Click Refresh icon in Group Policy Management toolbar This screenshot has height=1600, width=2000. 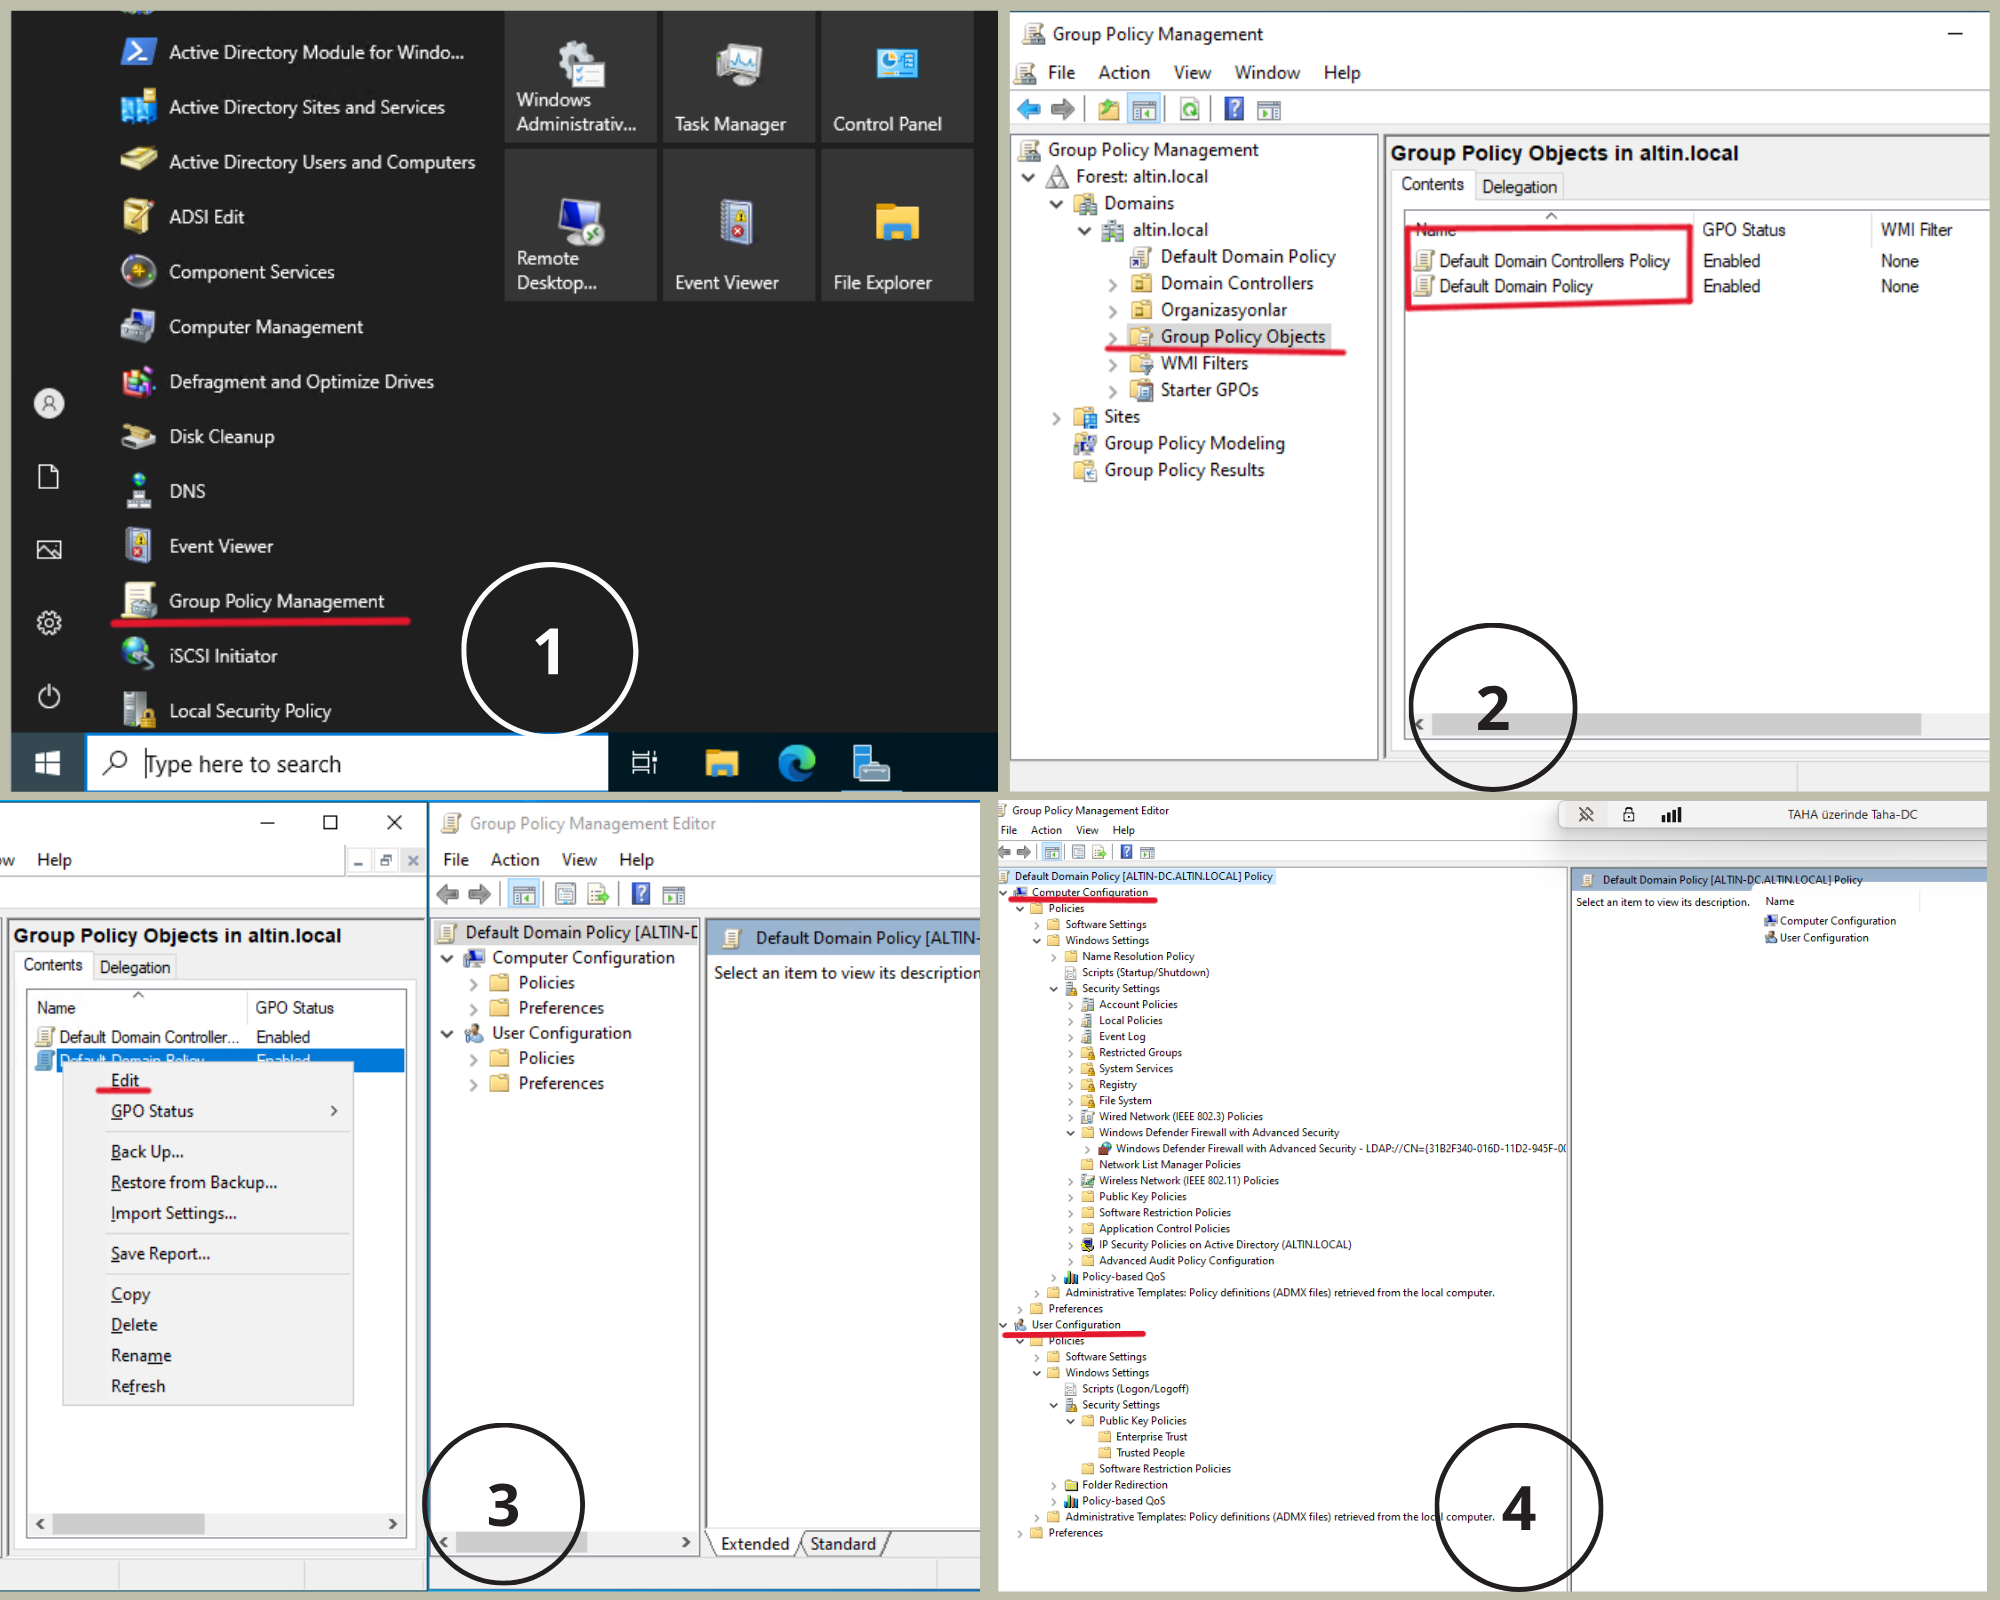click(1189, 109)
